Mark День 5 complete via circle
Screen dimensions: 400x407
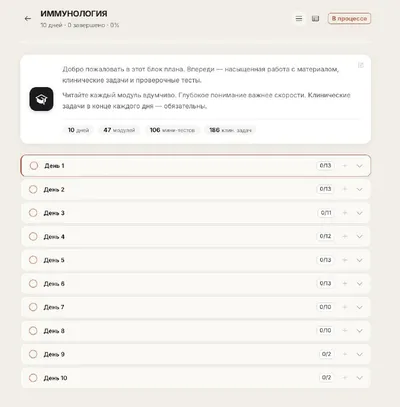33,260
